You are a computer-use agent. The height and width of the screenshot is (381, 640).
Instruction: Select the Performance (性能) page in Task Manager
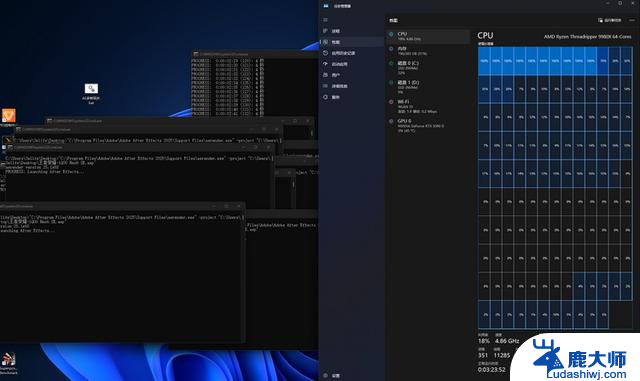click(x=351, y=42)
